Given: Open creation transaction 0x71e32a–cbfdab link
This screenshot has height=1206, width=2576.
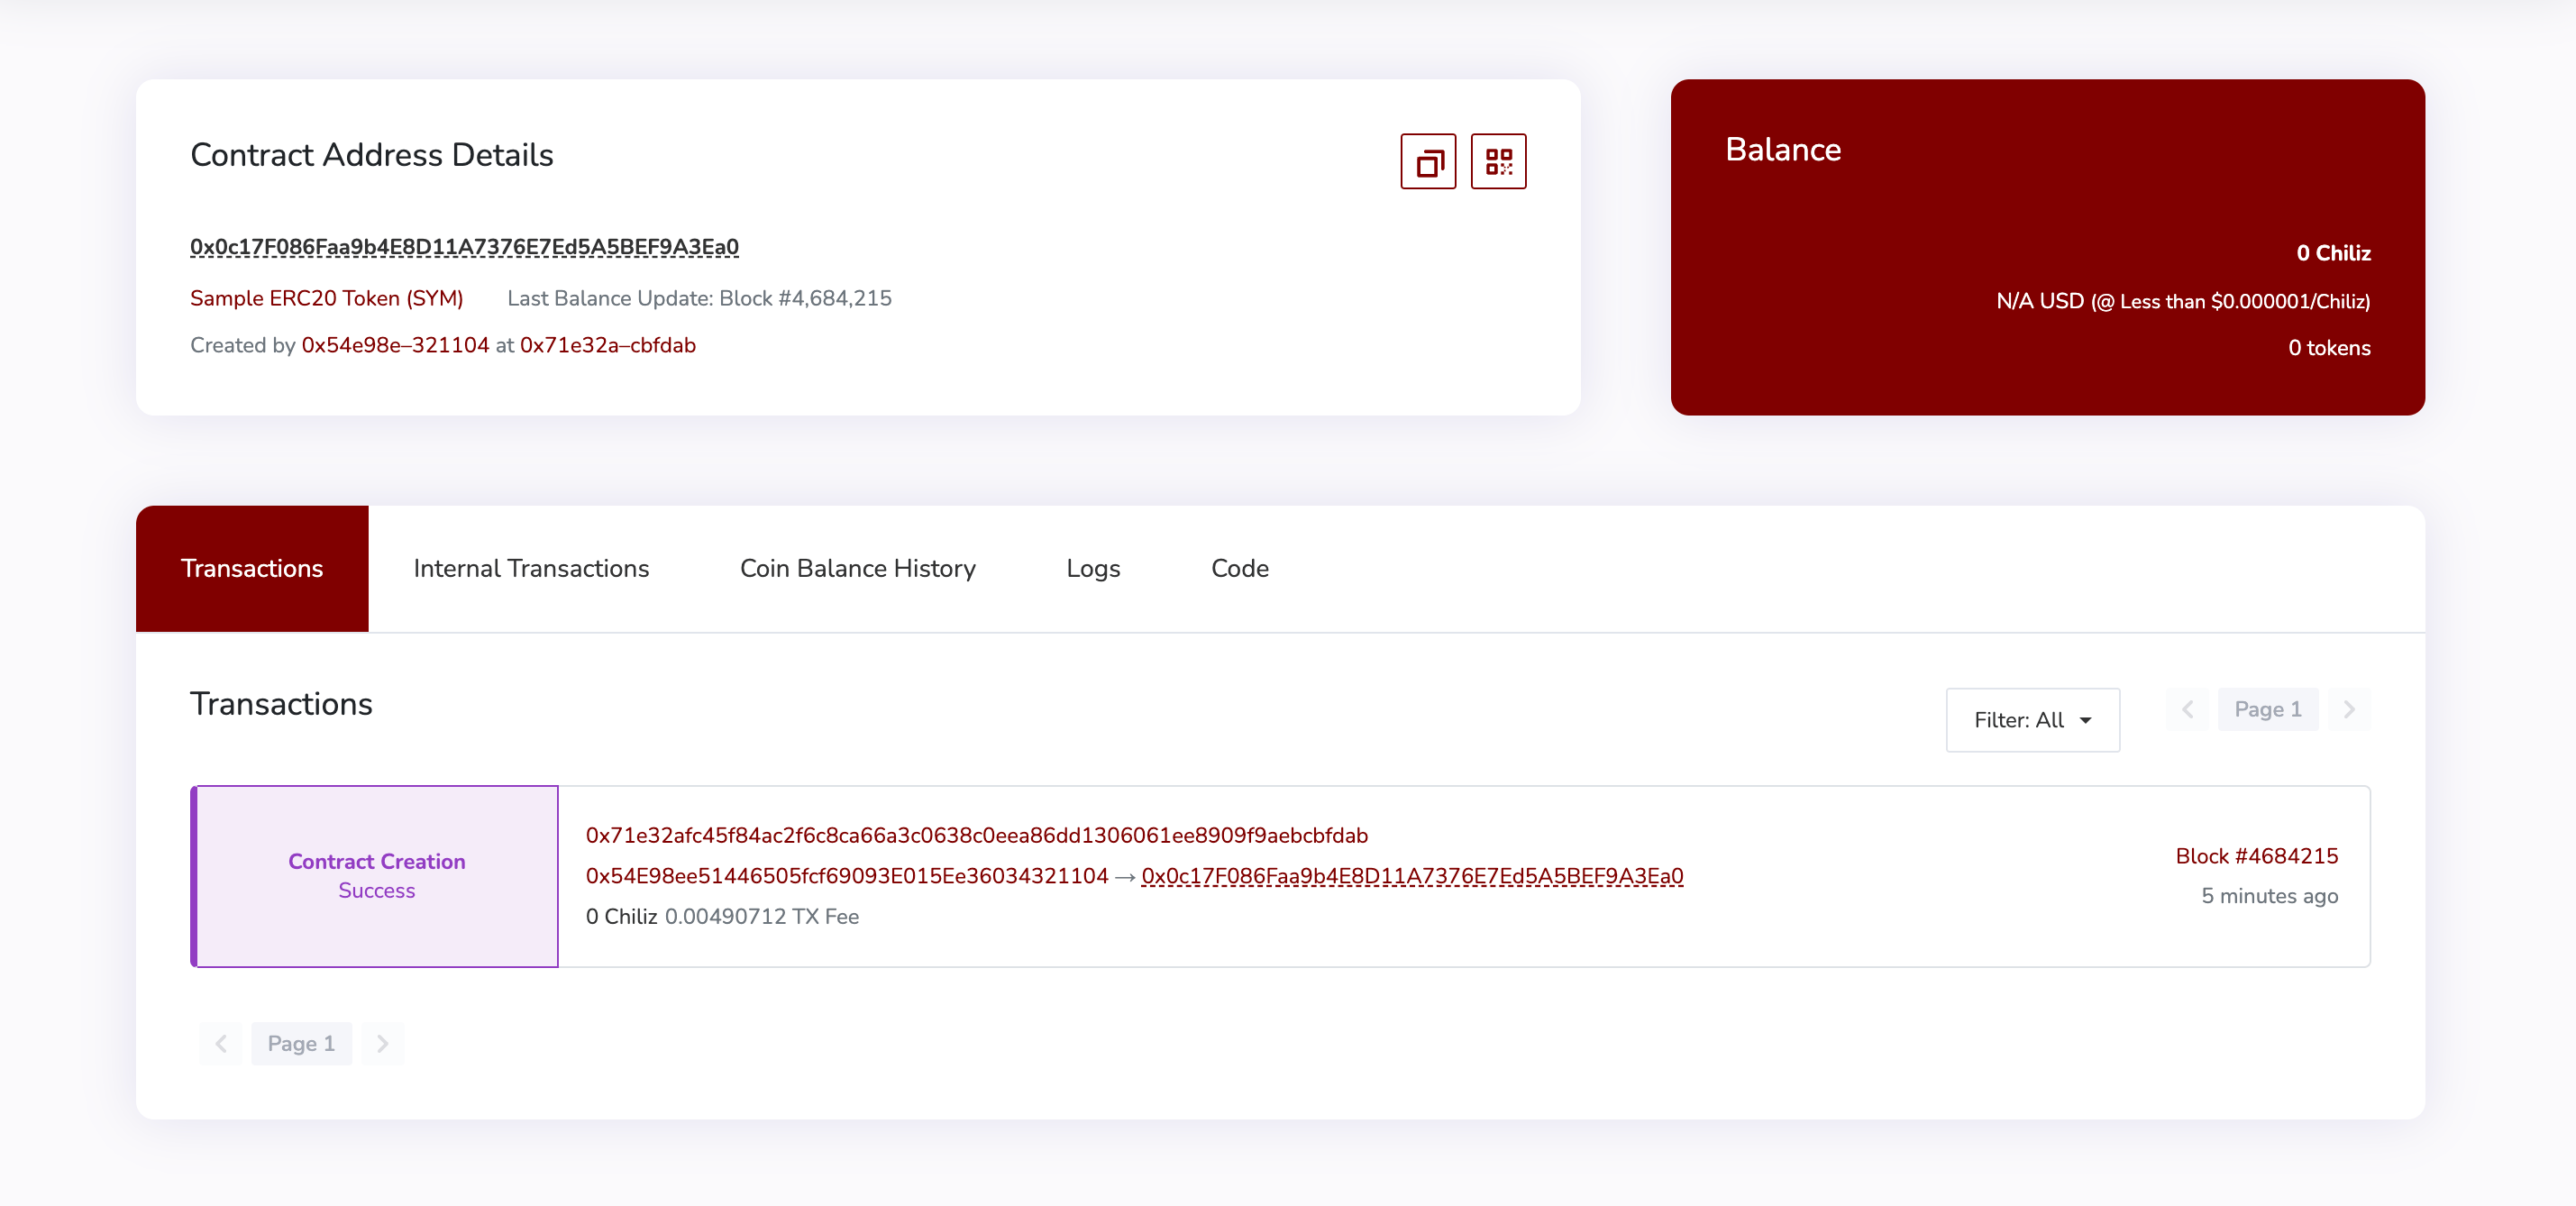Looking at the screenshot, I should pos(607,345).
